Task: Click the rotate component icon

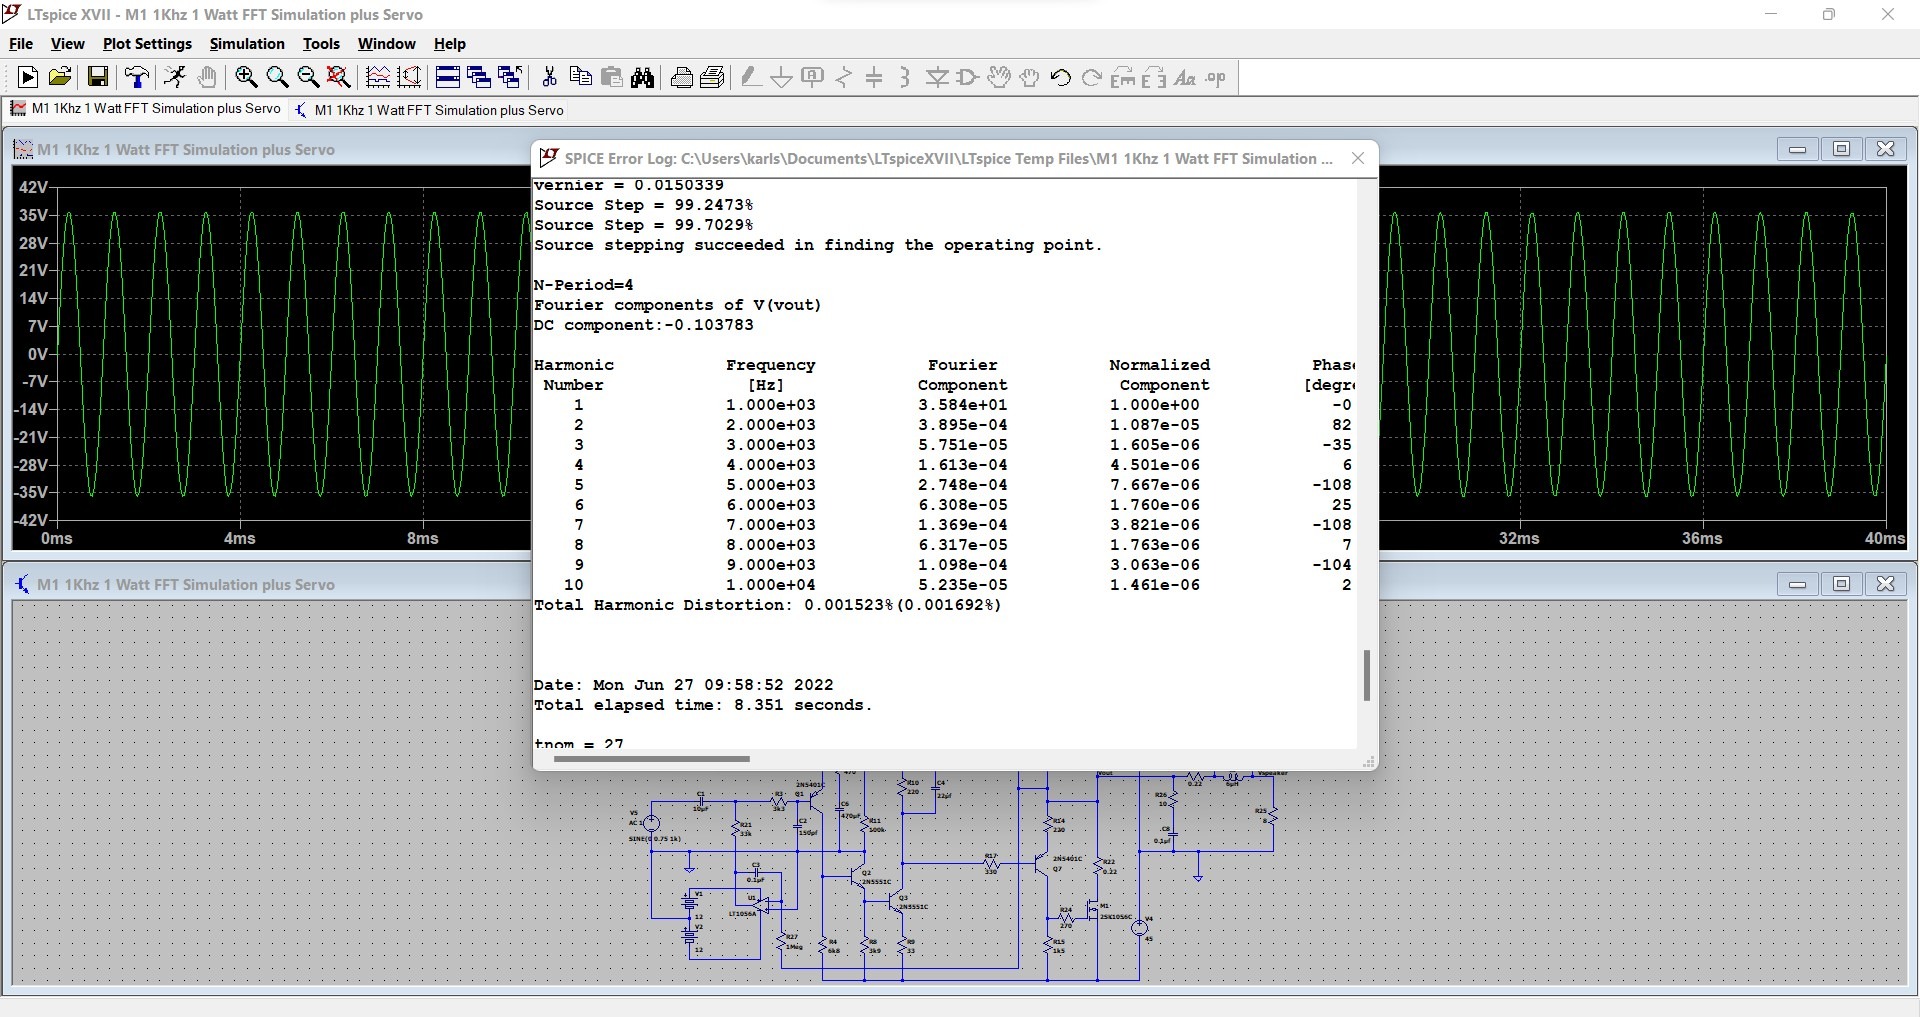Action: click(1123, 77)
